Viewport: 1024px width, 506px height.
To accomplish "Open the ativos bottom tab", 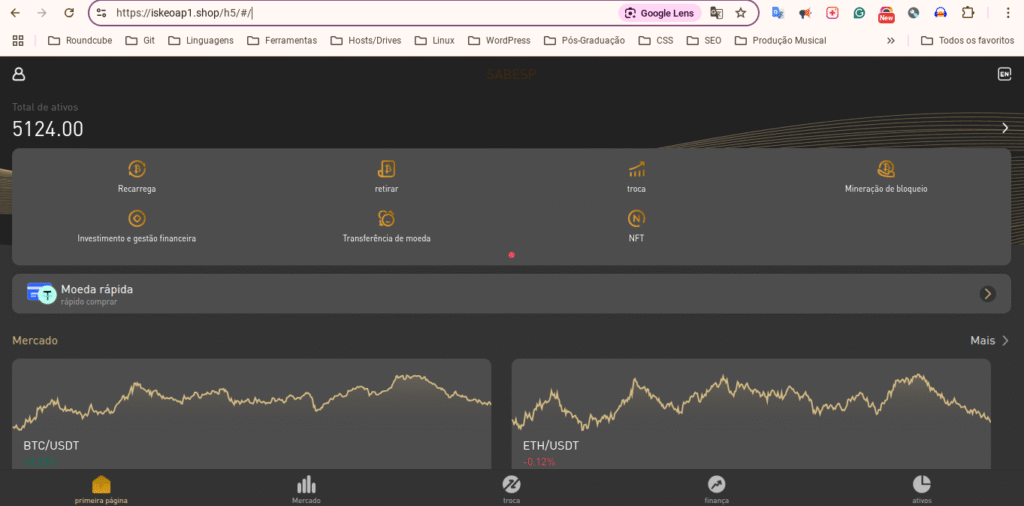I will [x=921, y=489].
